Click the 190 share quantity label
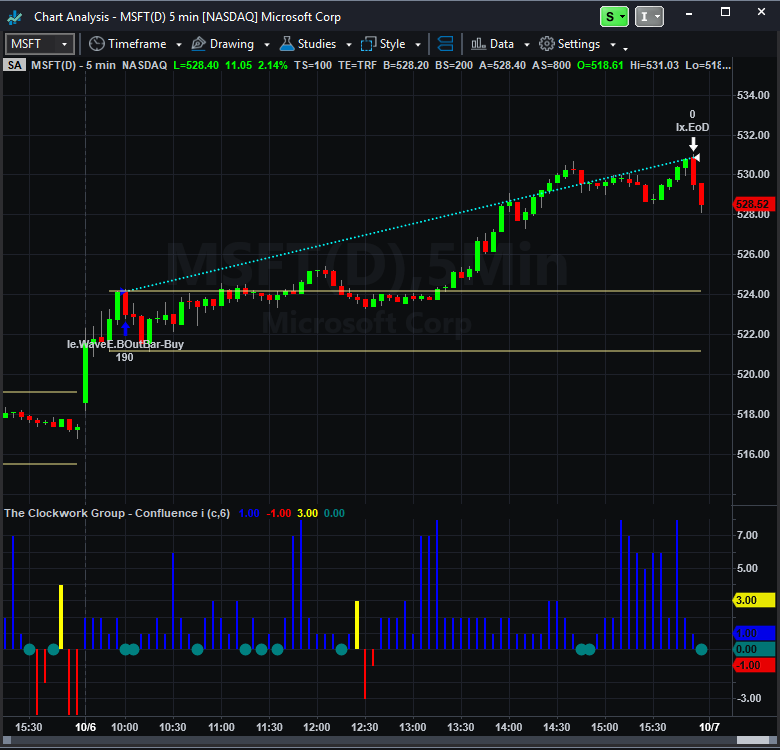 (124, 357)
